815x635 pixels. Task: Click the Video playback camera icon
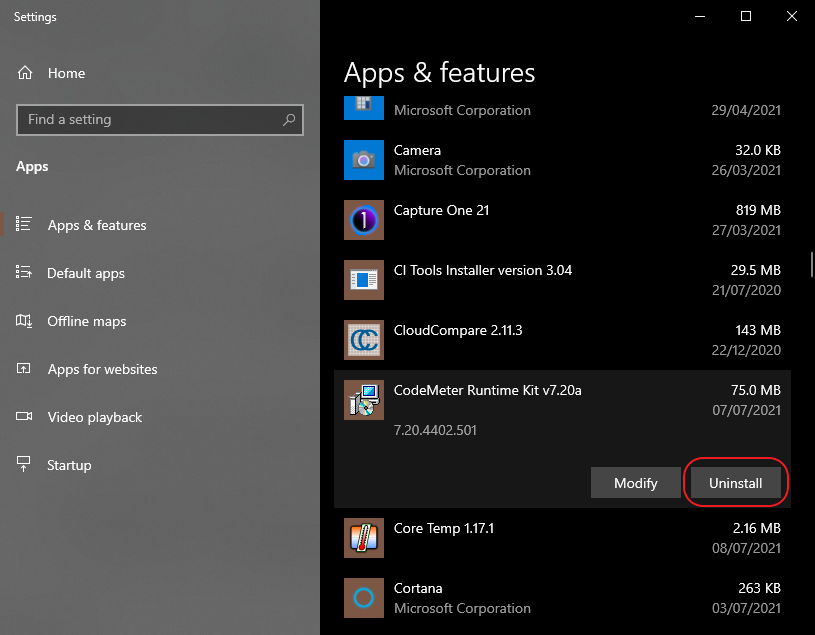[23, 416]
